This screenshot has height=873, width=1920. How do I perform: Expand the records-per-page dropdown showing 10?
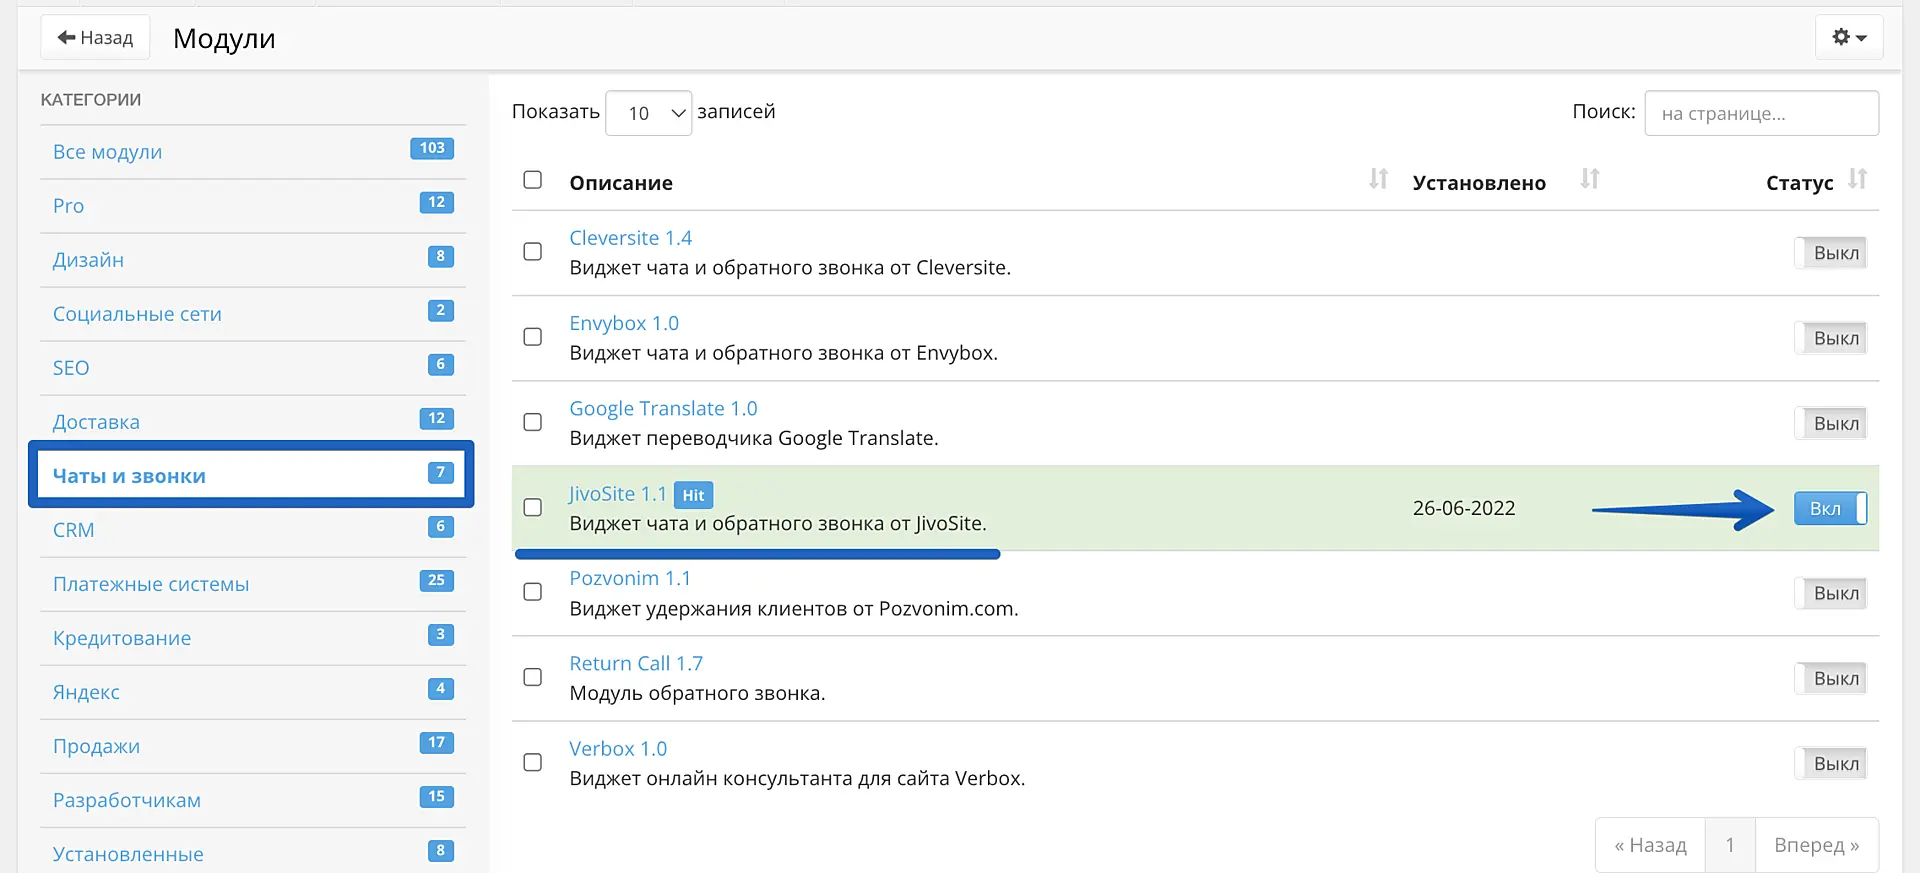tap(649, 113)
